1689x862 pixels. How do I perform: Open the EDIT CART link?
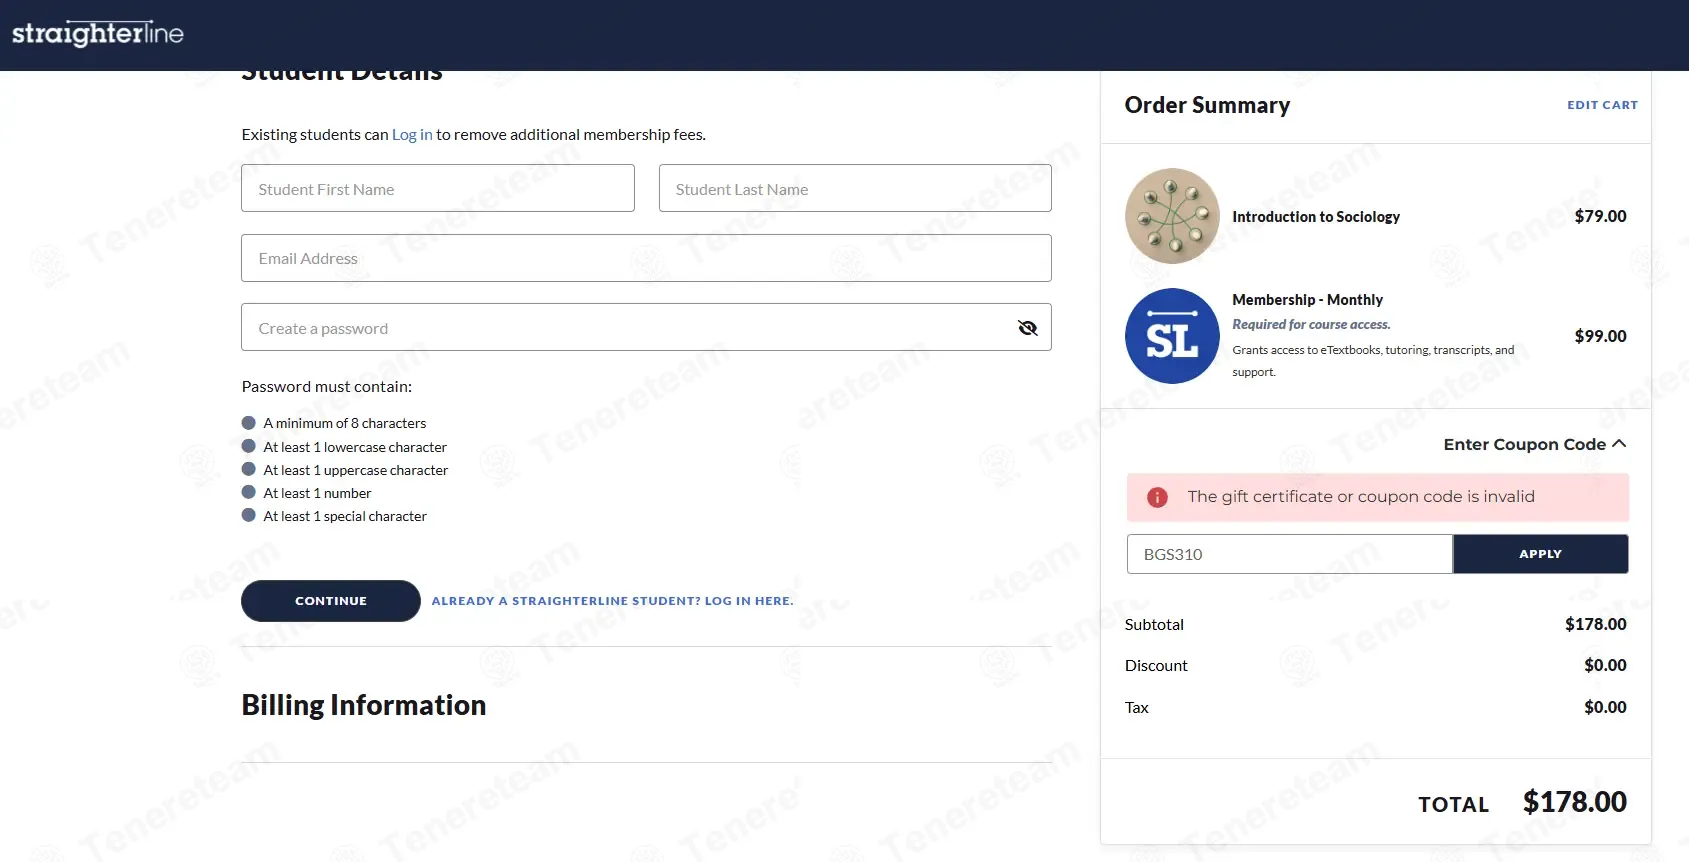(1602, 105)
